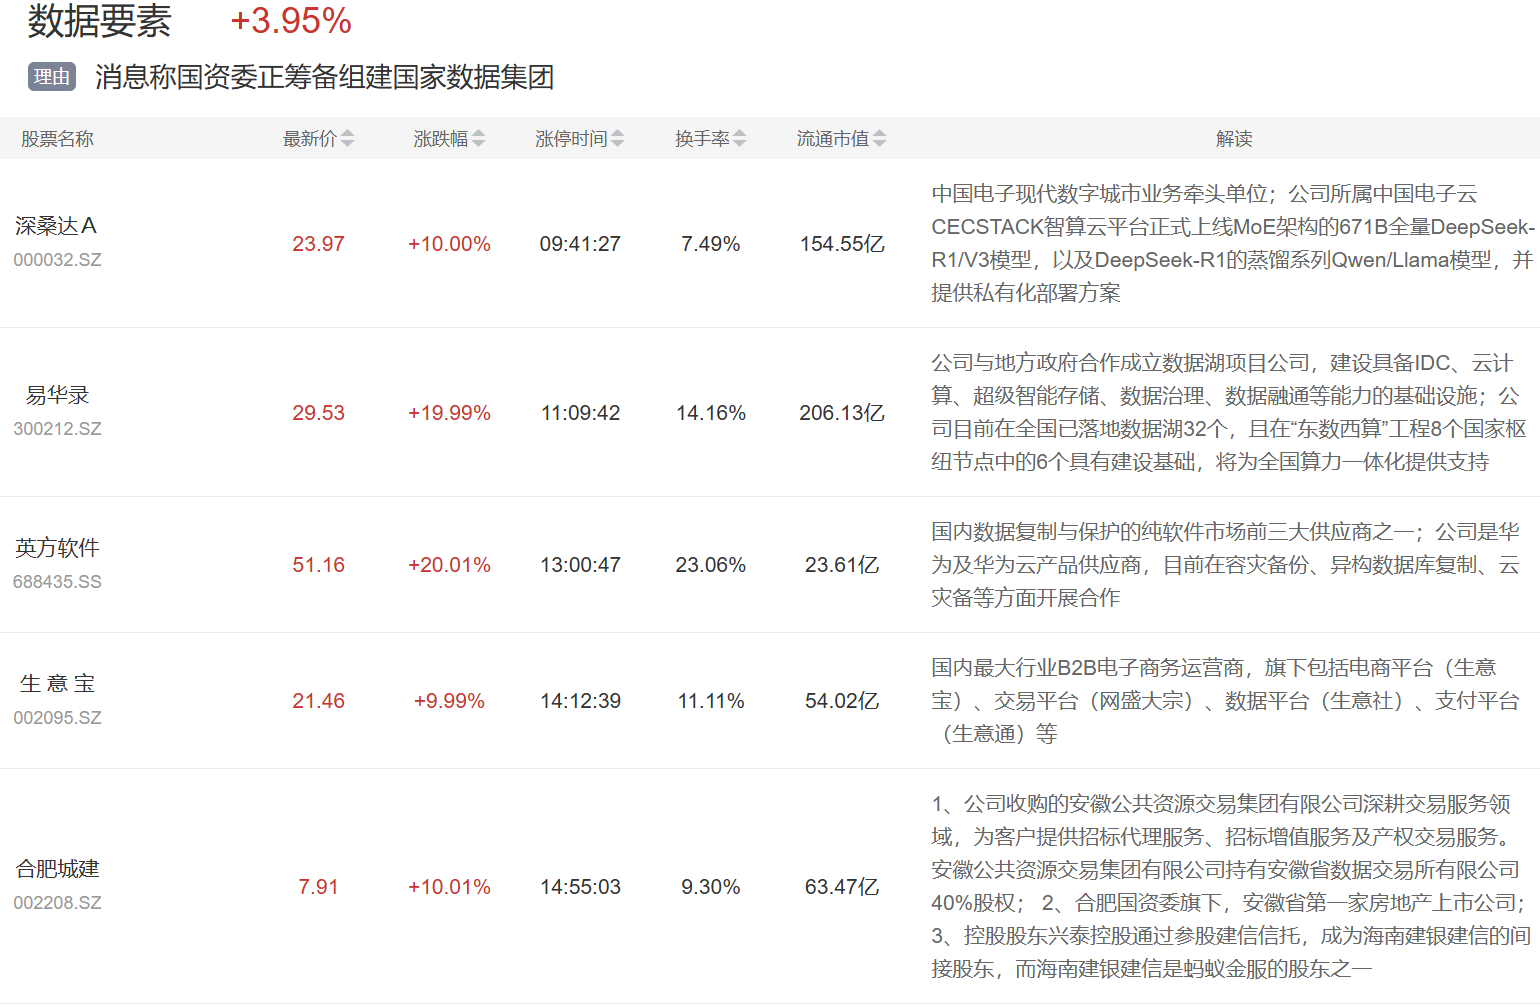Select the 易华录 stock name
Screen dimensions: 1540x1008
(x=57, y=395)
